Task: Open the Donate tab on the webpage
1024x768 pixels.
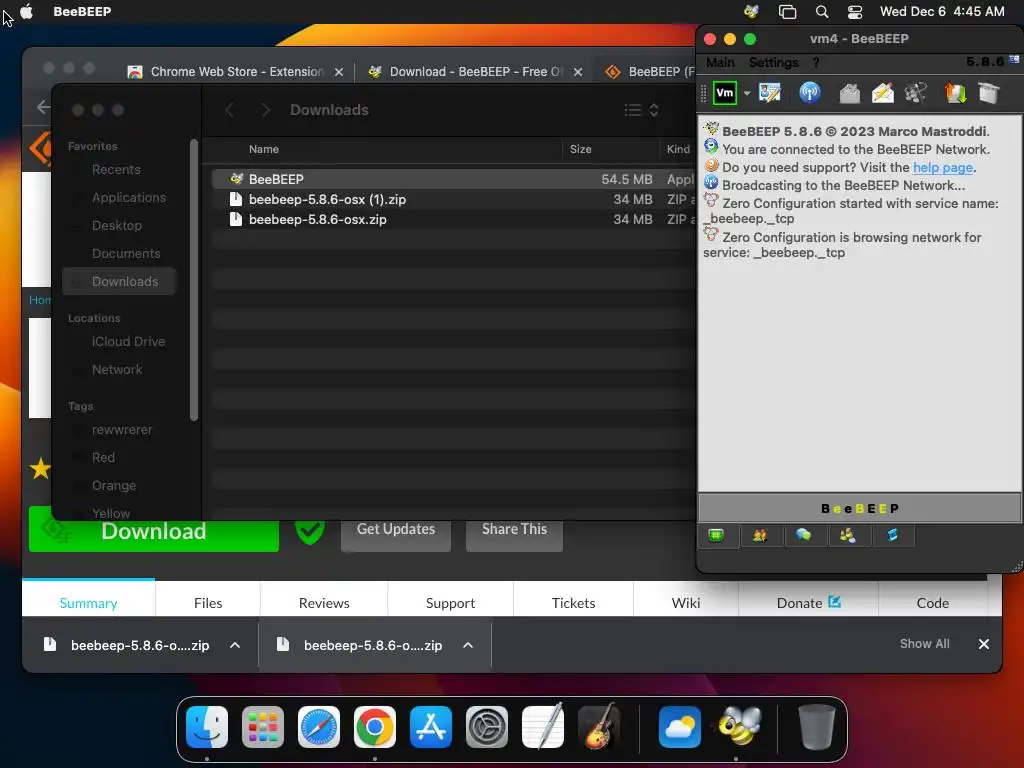Action: tap(808, 603)
